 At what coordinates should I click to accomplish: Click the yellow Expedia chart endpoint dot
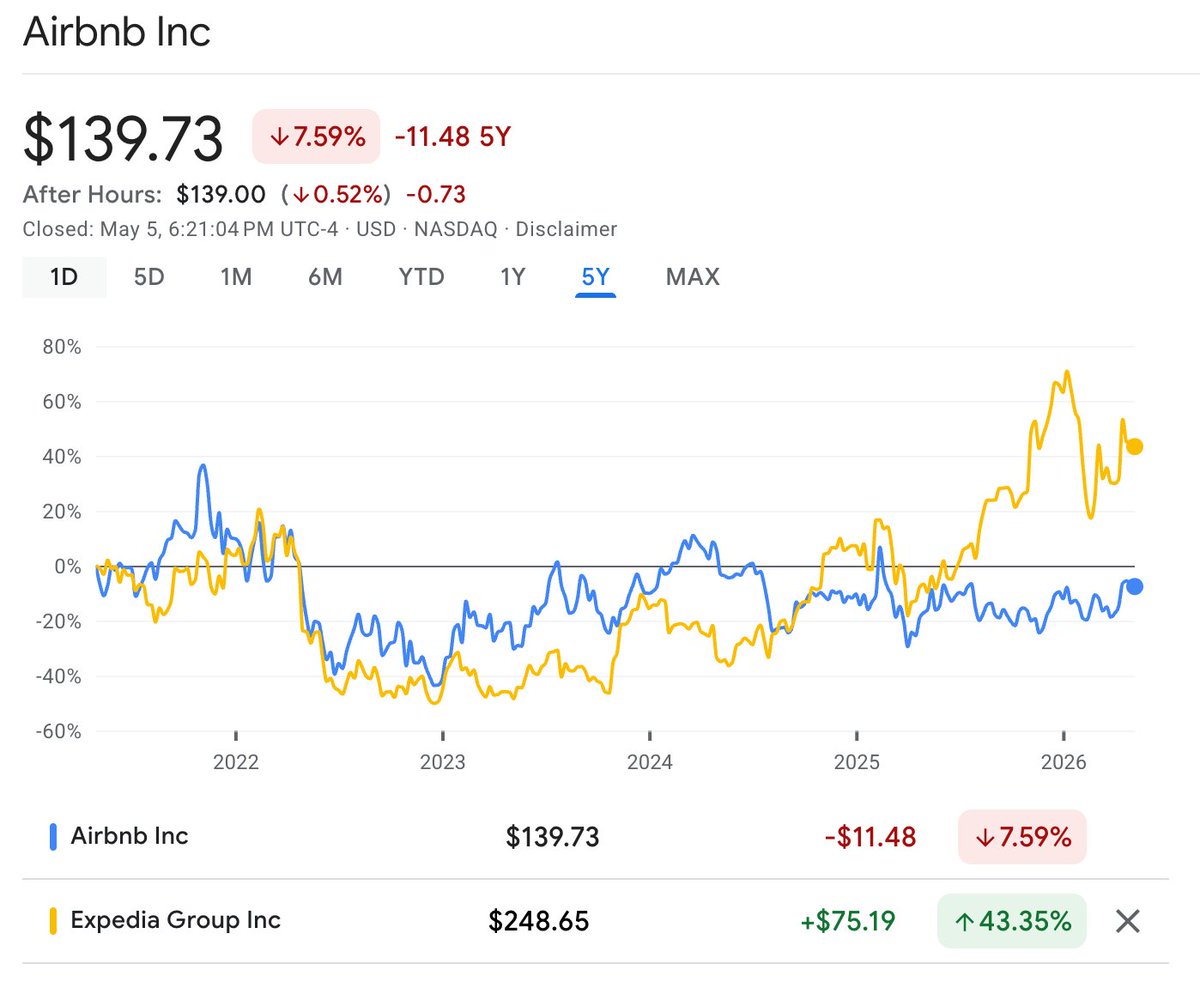1134,446
